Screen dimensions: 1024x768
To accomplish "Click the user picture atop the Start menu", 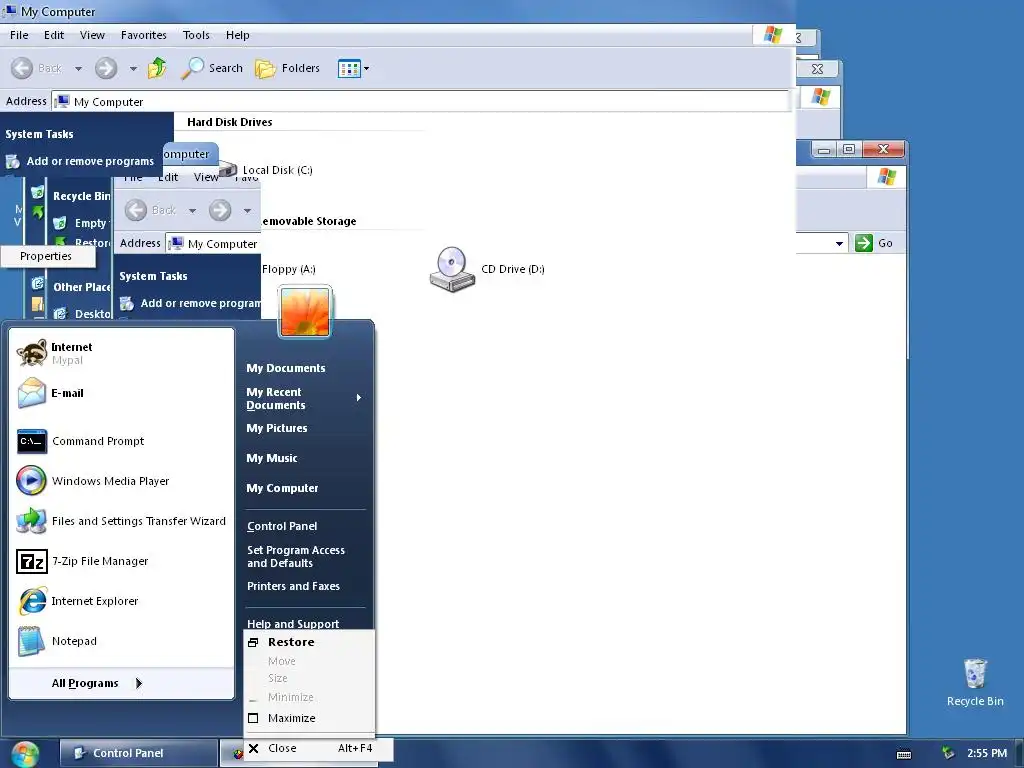I will (305, 312).
